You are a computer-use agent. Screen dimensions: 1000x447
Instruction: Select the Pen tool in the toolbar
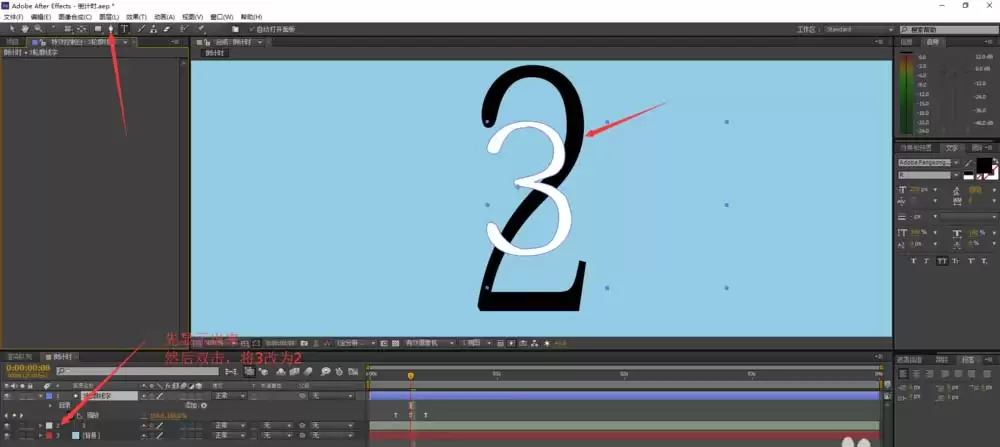point(111,29)
